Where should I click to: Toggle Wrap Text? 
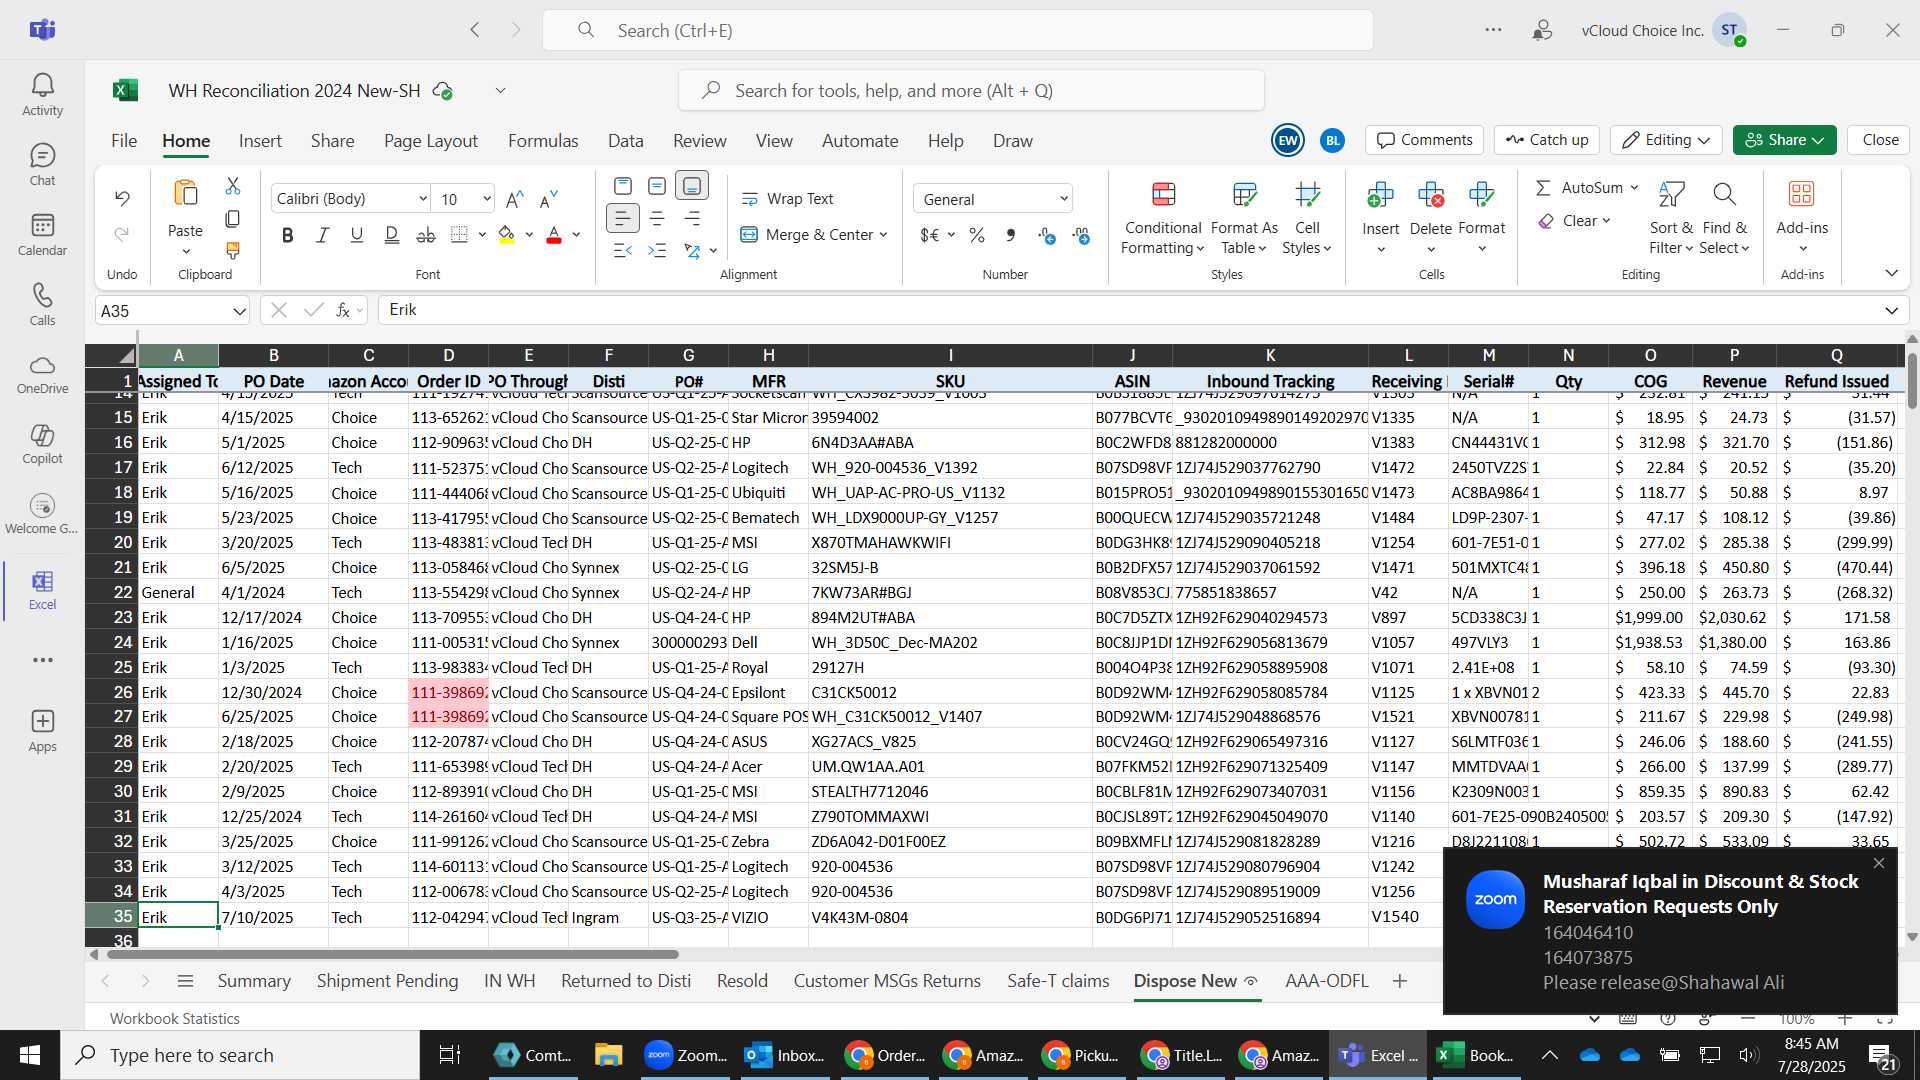click(x=787, y=199)
